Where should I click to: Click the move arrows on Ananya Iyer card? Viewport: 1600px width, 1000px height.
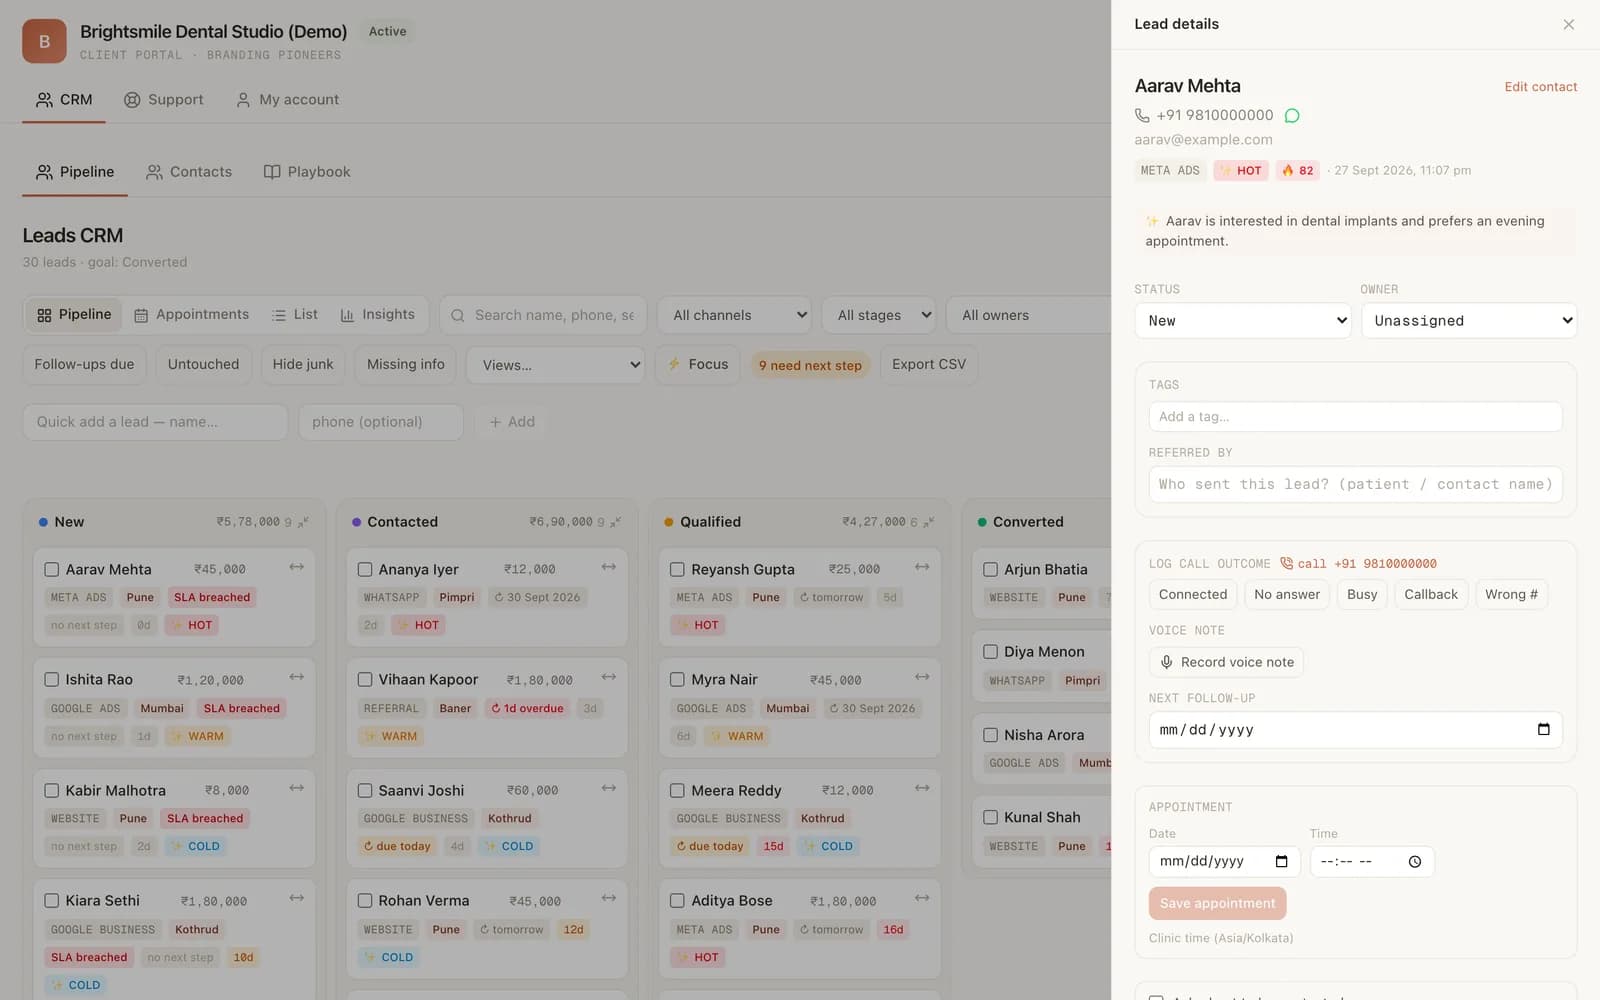(x=608, y=567)
